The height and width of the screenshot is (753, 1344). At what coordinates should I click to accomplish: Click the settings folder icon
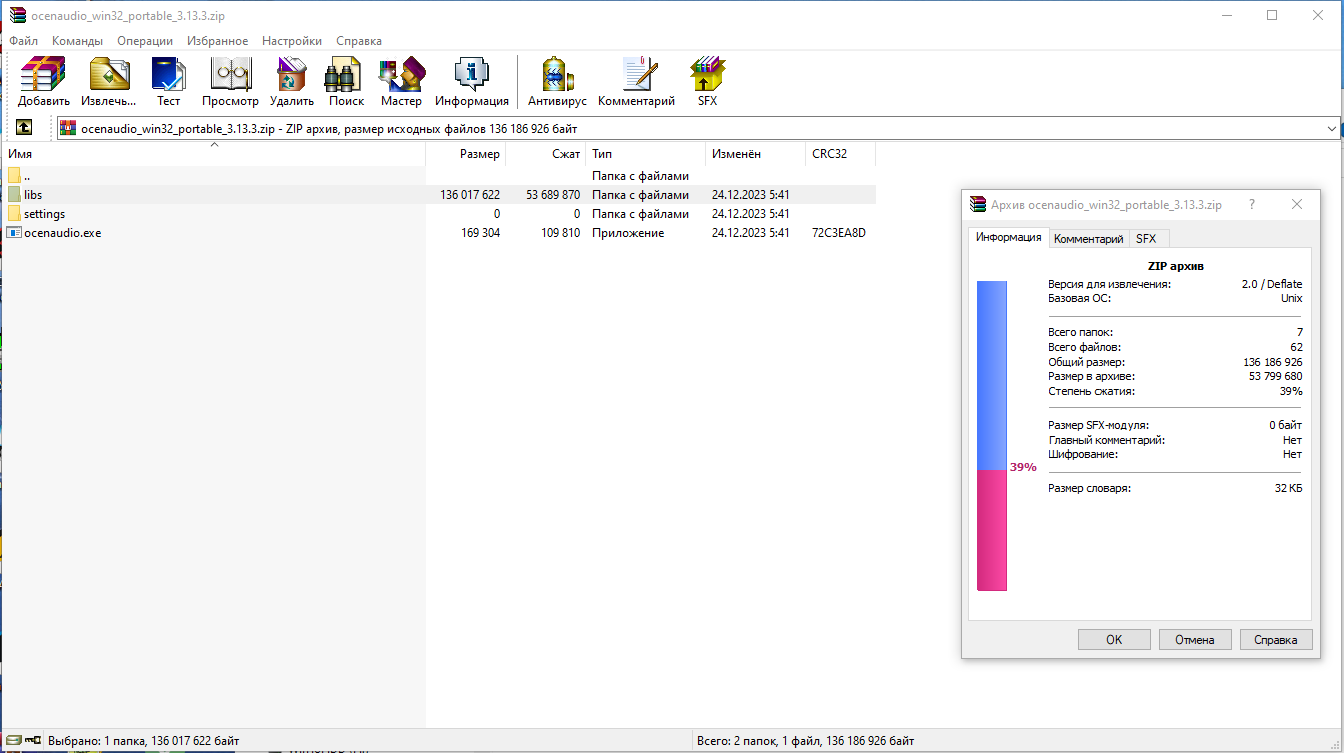click(x=14, y=213)
